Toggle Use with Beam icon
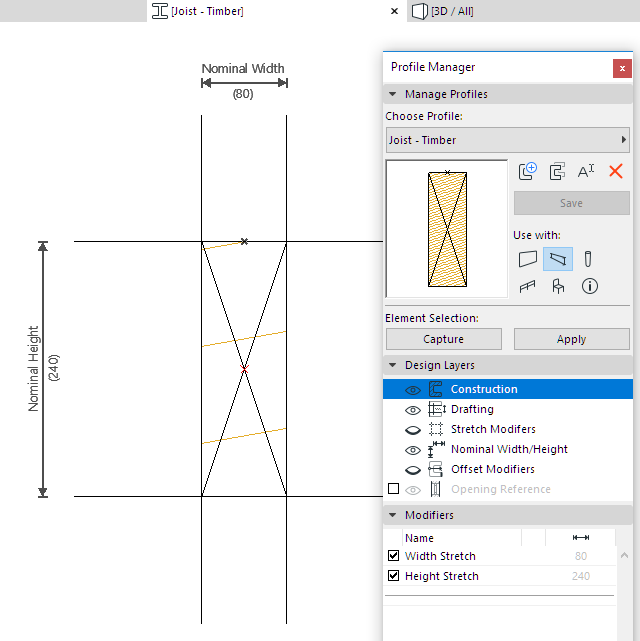The height and width of the screenshot is (641, 640). (x=558, y=259)
